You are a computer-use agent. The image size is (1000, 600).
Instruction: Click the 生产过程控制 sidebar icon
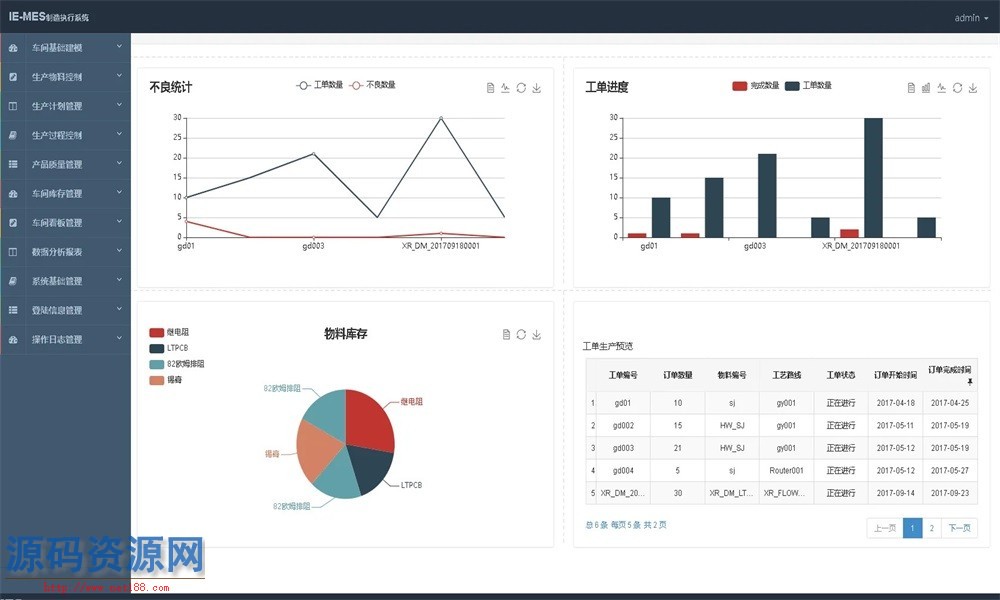pos(13,135)
